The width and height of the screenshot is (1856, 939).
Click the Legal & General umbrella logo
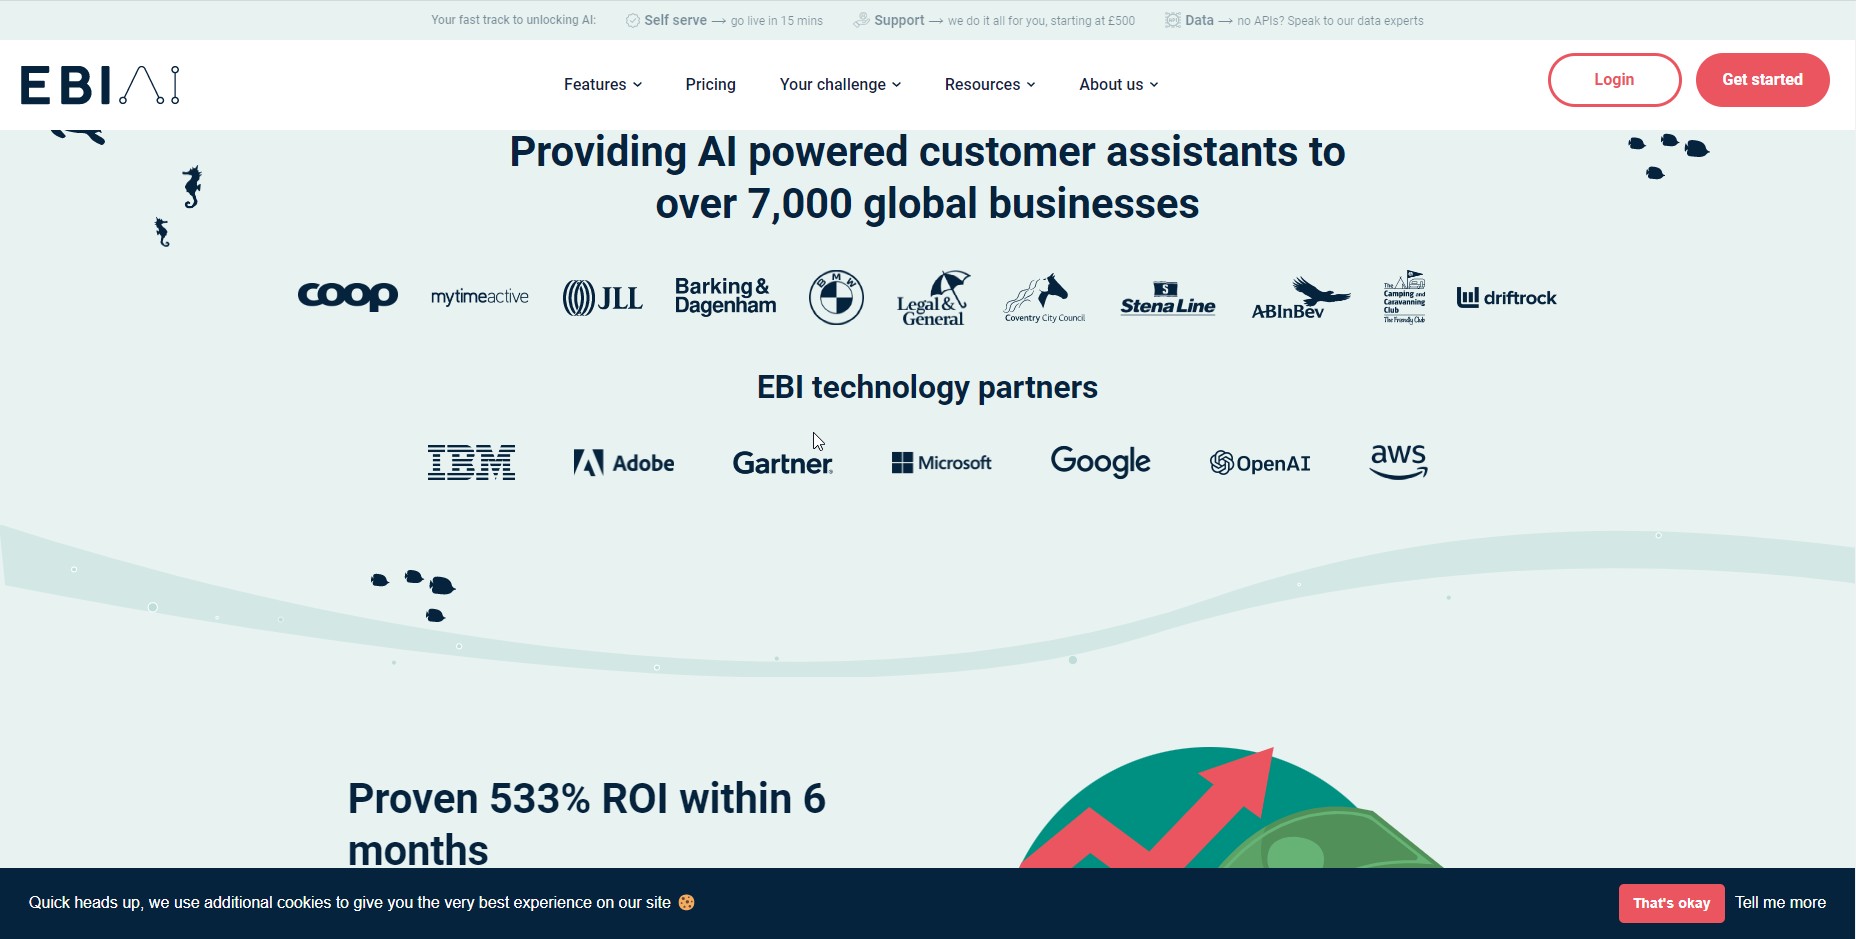point(934,298)
